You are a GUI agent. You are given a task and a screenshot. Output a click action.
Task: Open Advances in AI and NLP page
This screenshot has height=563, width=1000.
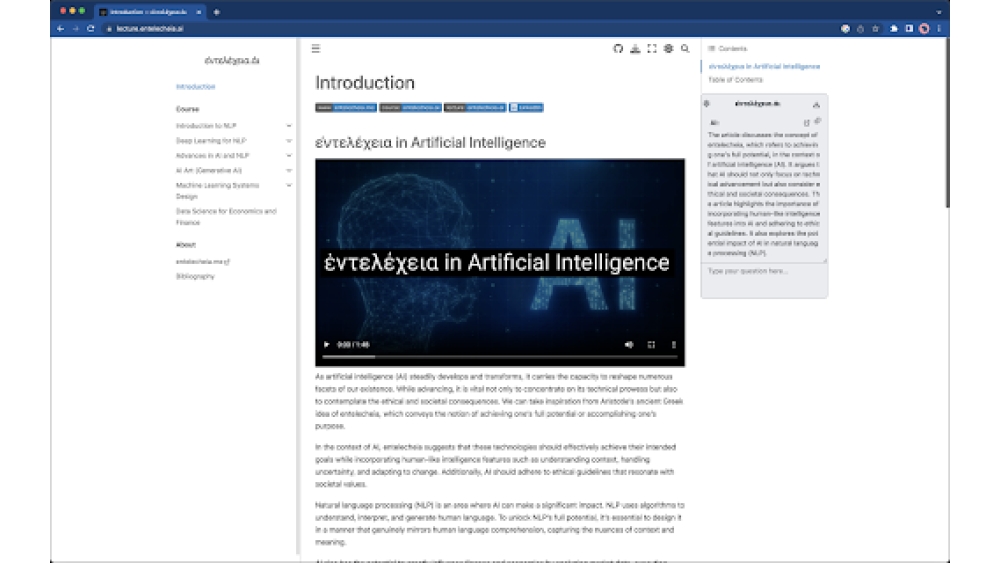[212, 156]
